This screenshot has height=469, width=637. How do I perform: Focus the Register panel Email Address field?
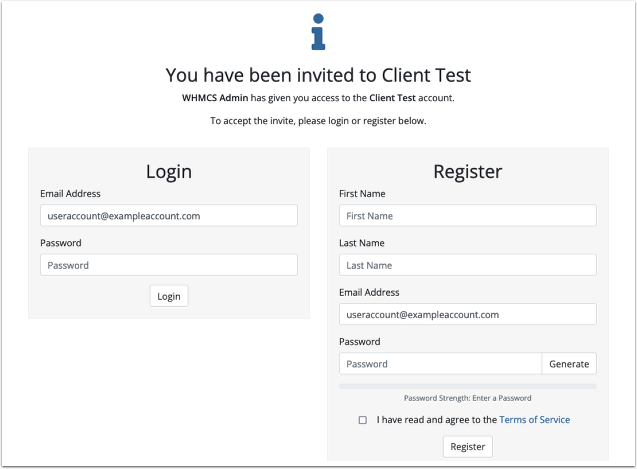467,314
